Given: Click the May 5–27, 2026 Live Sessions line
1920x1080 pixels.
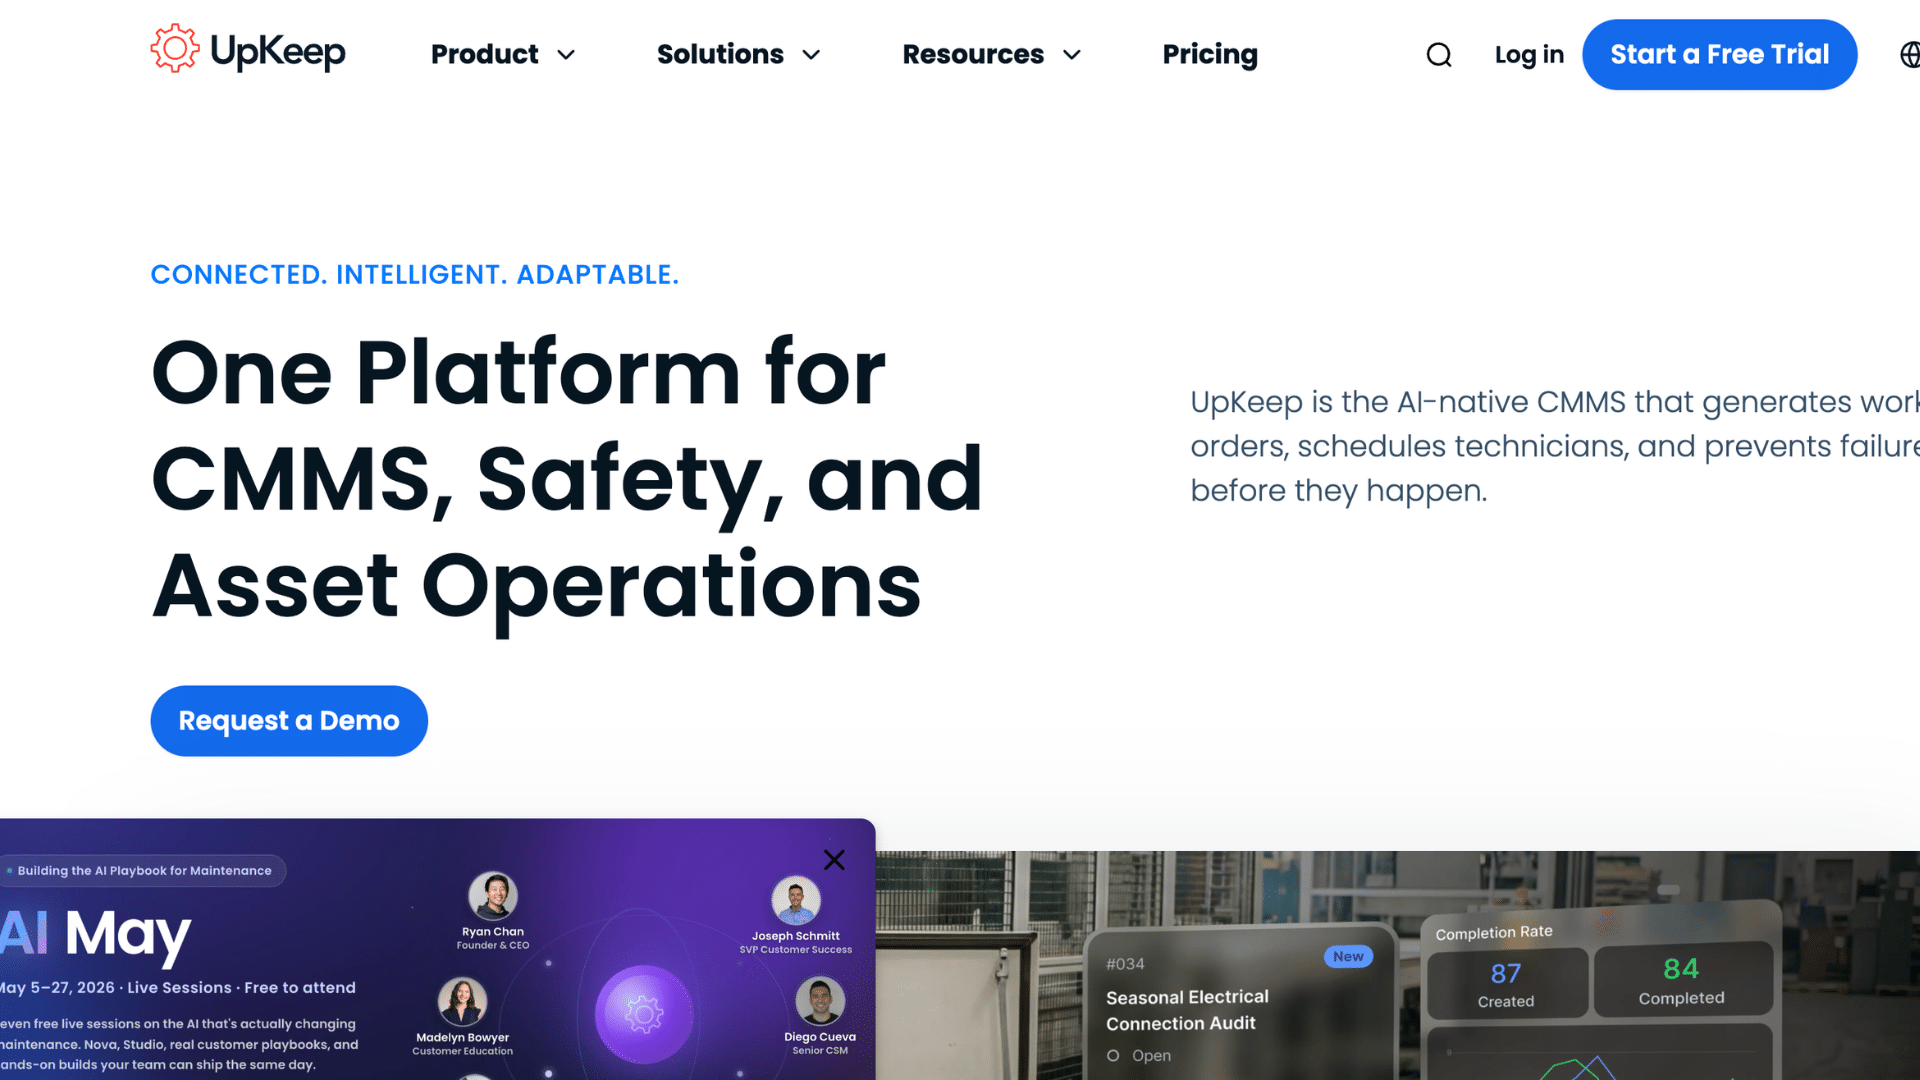Looking at the screenshot, I should coord(178,987).
